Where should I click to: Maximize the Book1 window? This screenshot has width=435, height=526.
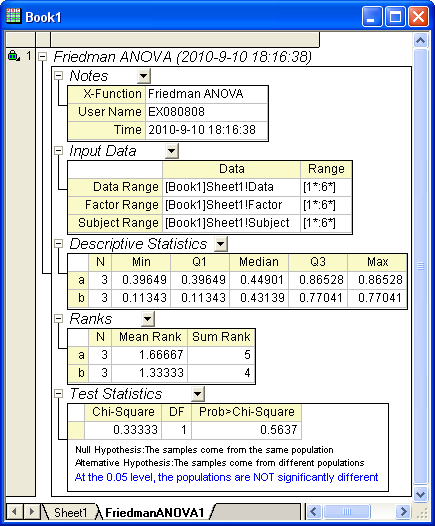click(395, 16)
